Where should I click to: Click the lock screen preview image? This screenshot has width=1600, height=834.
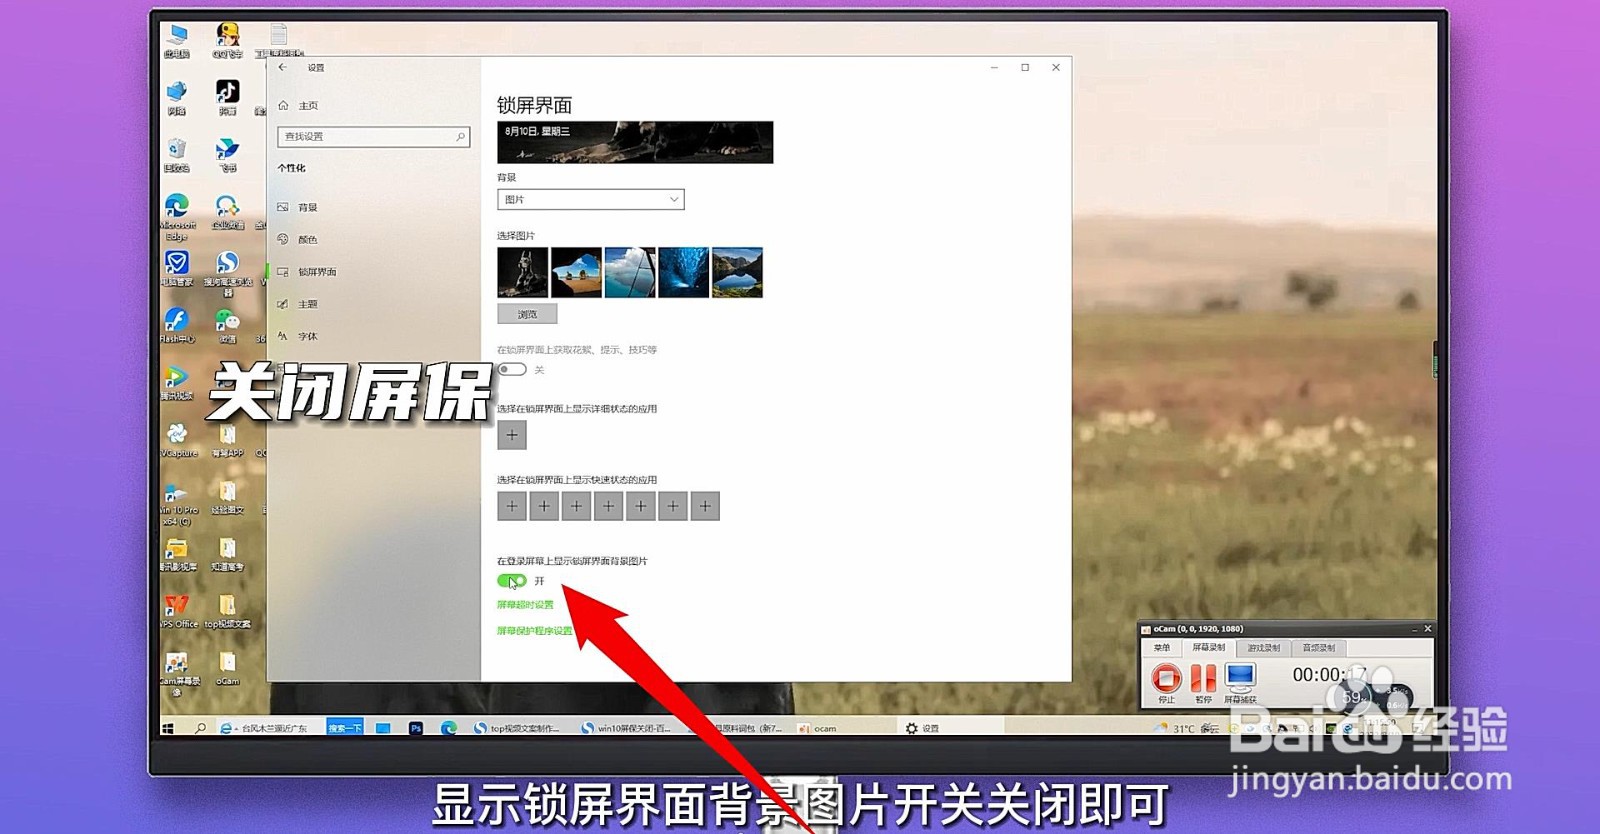(635, 142)
